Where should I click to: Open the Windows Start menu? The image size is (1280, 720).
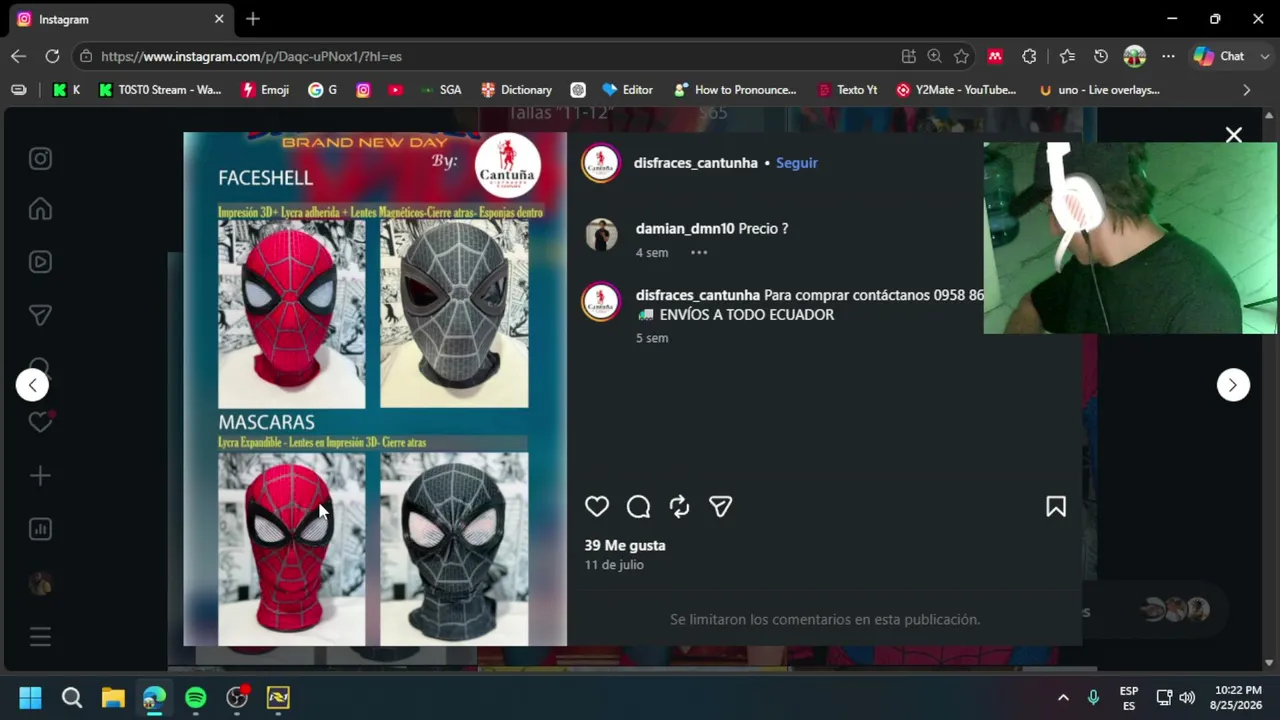coord(30,697)
